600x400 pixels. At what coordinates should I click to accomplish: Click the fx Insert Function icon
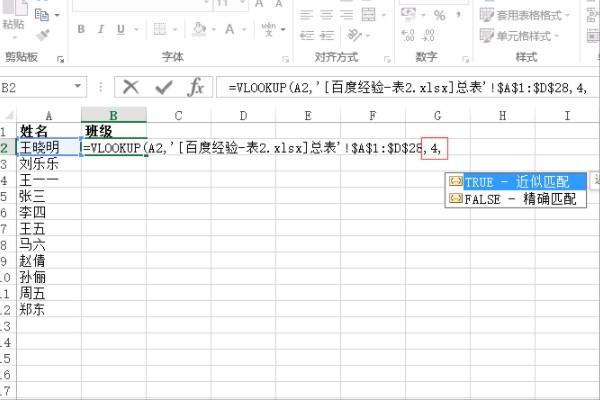196,87
